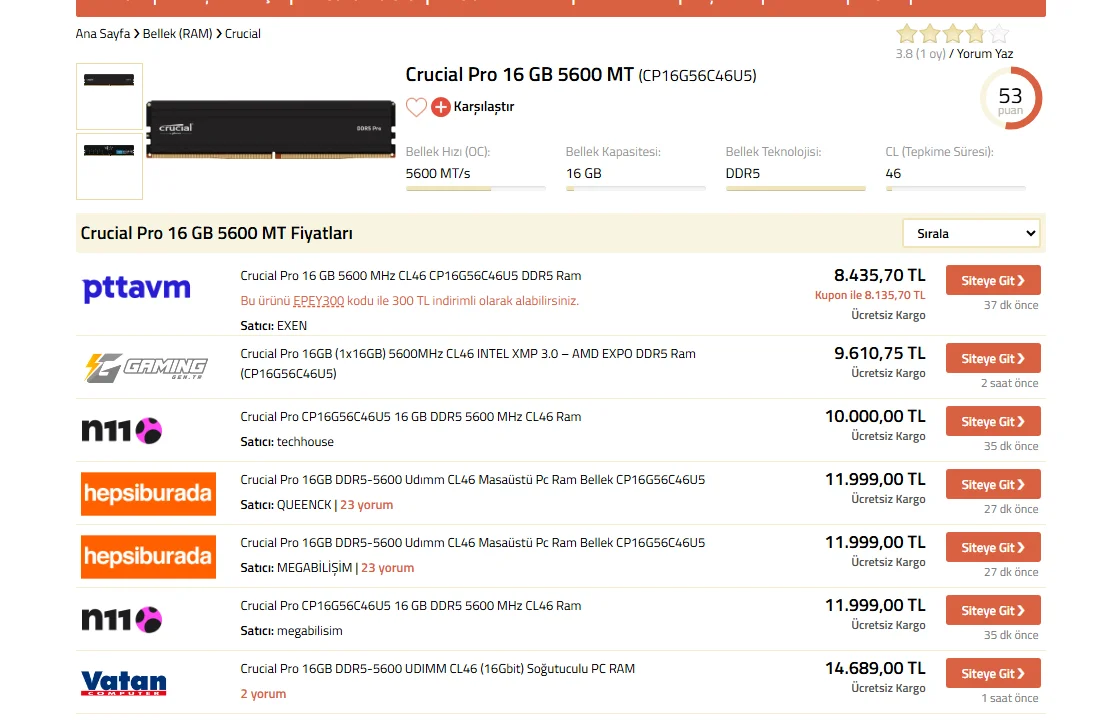
Task: Go to Ana Sayfa breadcrumb
Action: (x=103, y=33)
